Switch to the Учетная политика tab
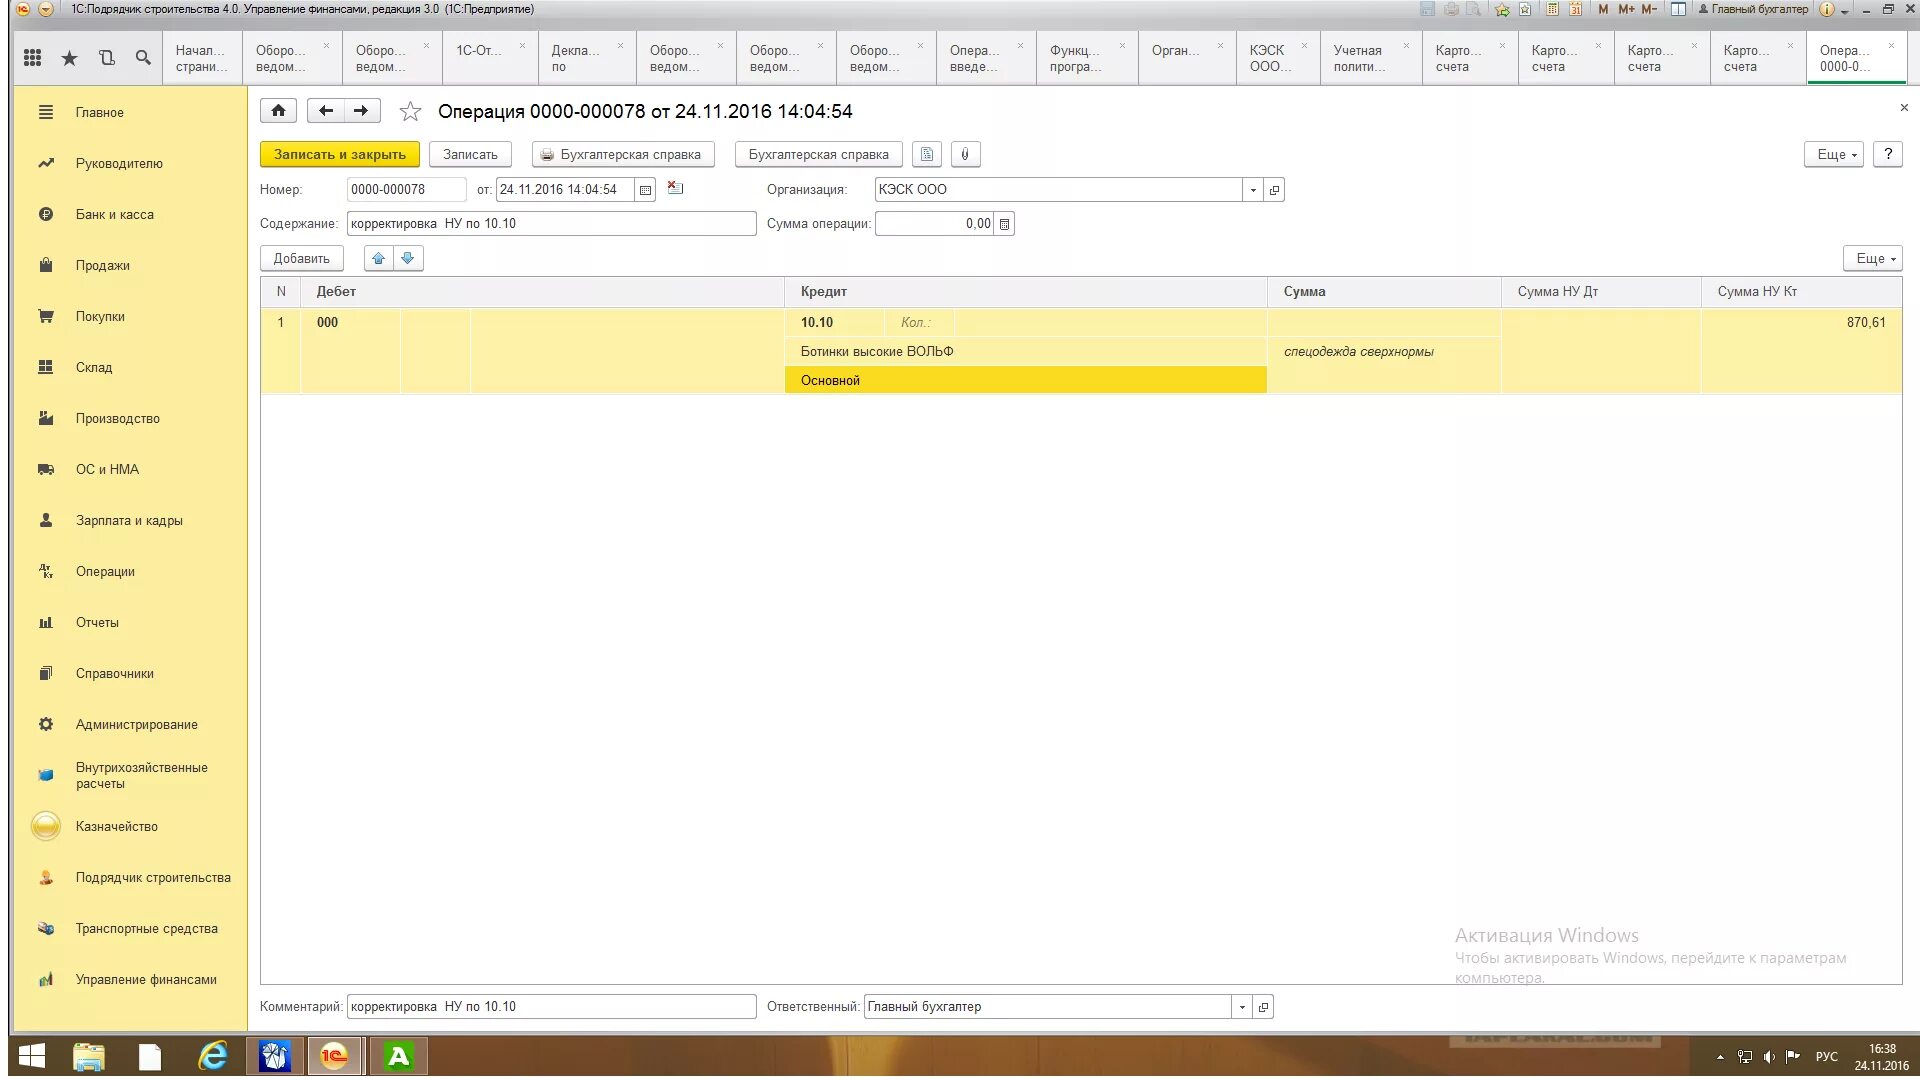The image size is (1920, 1080). (x=1360, y=58)
